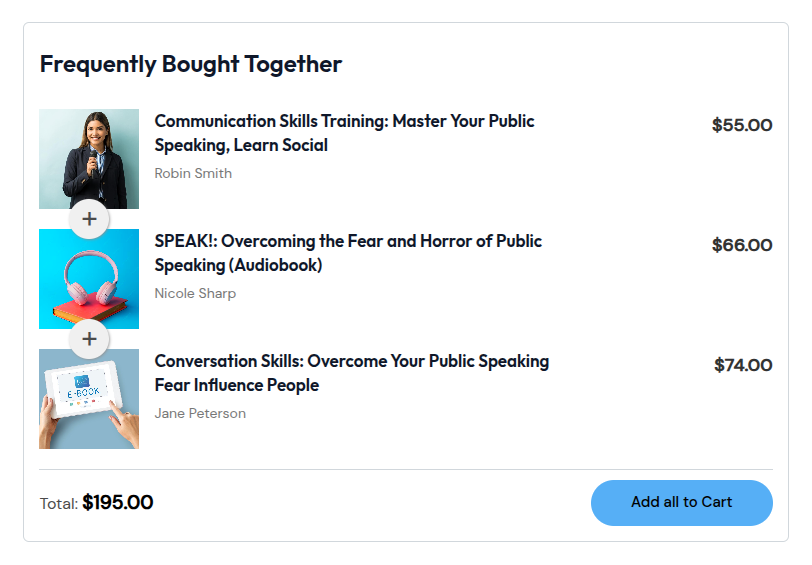The image size is (812, 565).
Task: Click the $66.00 audiobook price
Action: pyautogui.click(x=742, y=245)
